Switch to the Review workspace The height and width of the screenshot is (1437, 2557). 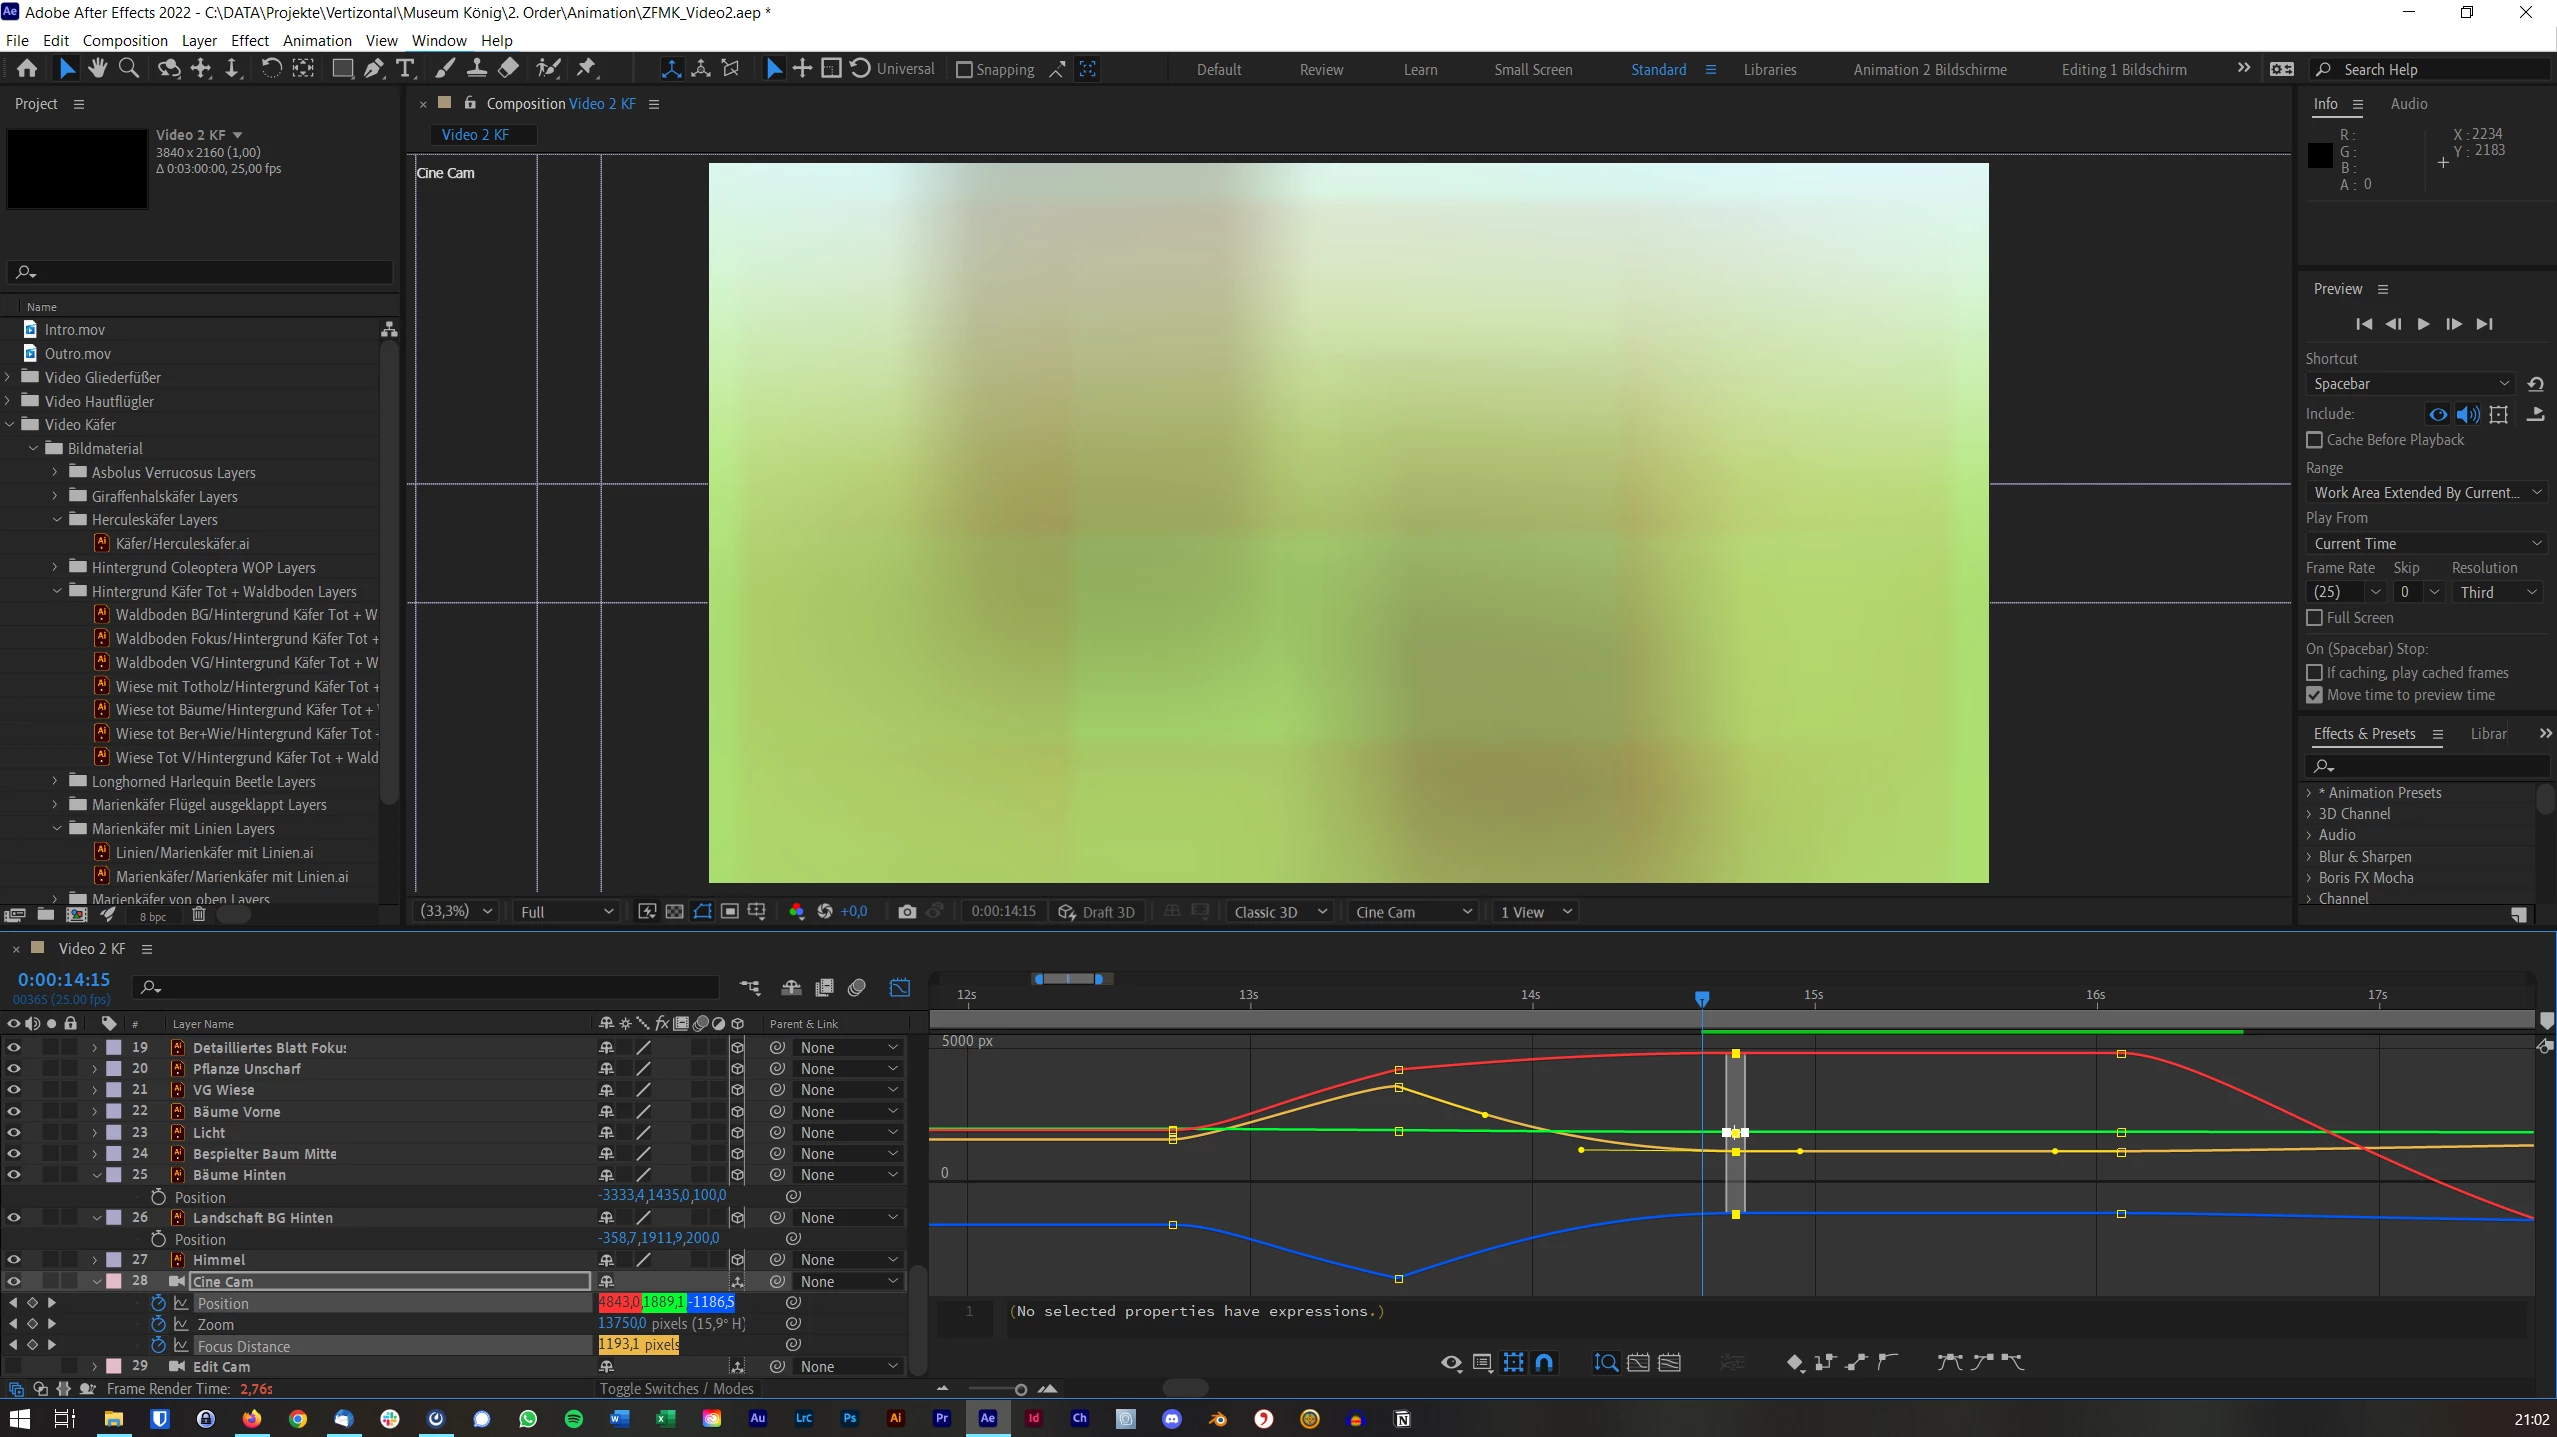tap(1321, 70)
